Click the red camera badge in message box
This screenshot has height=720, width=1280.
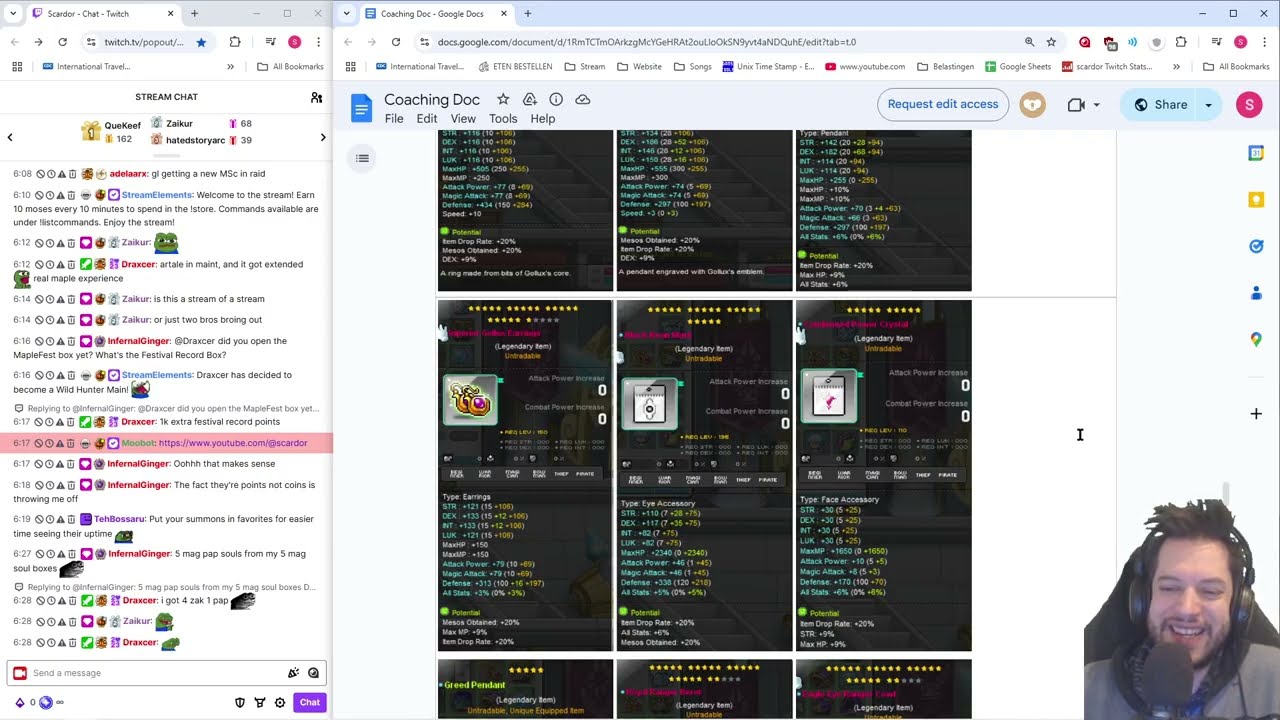click(x=19, y=673)
